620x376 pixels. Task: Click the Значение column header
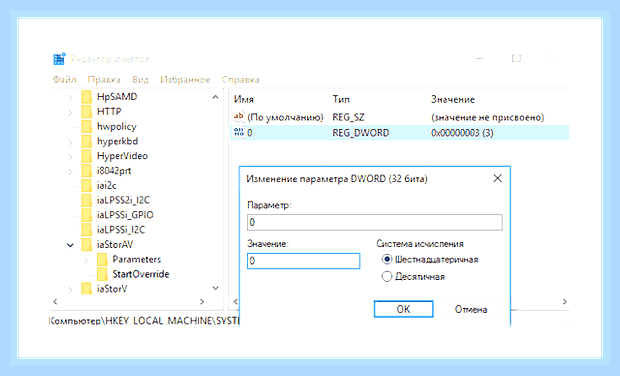452,99
